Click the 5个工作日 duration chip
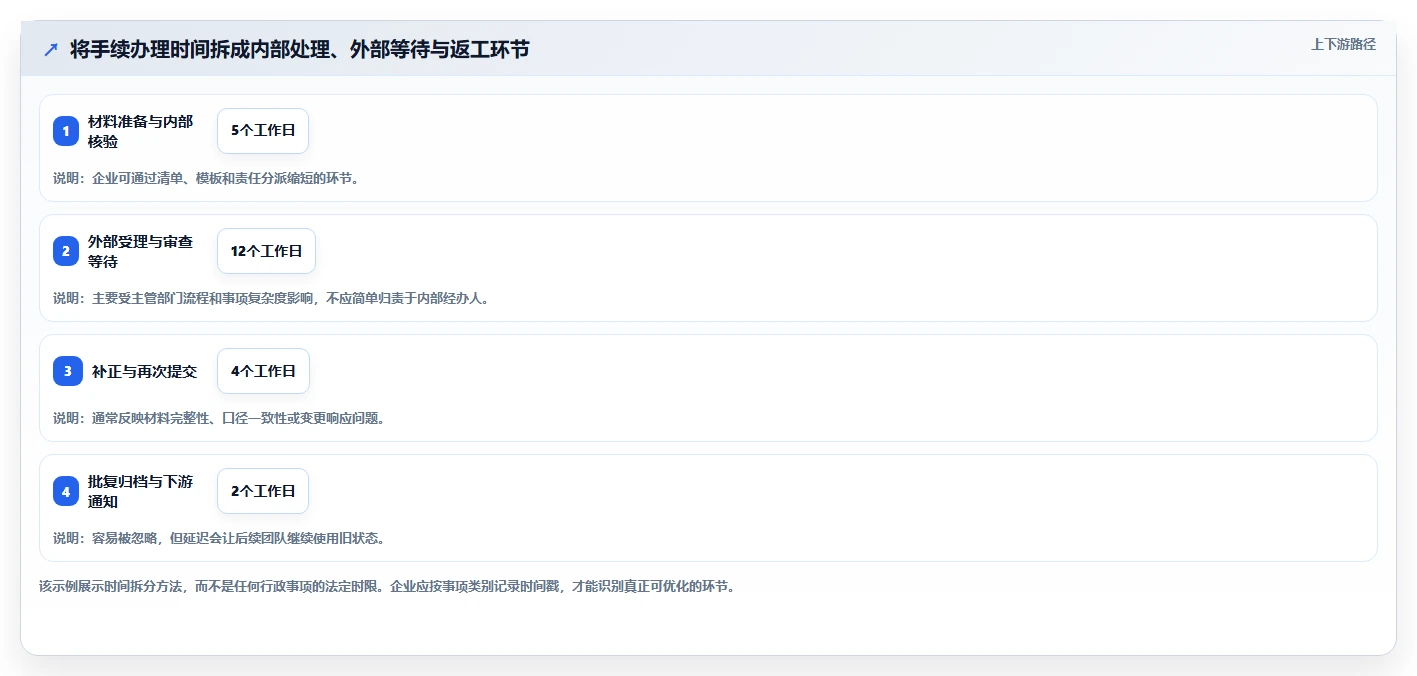 263,131
